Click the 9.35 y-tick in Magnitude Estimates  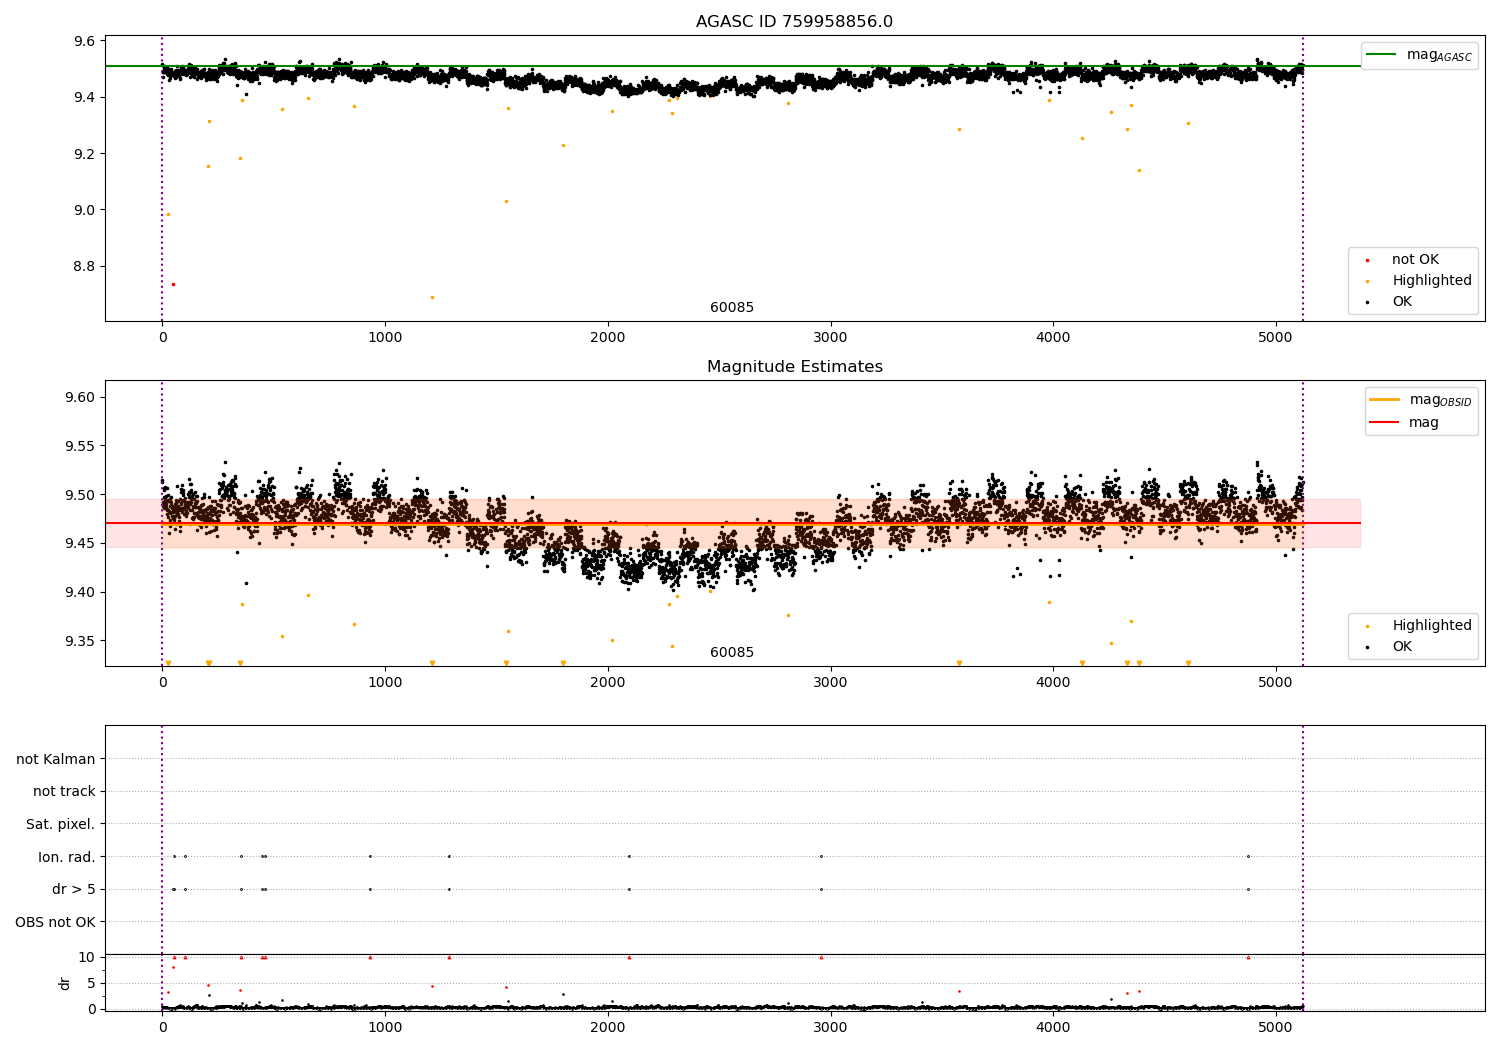click(x=80, y=641)
